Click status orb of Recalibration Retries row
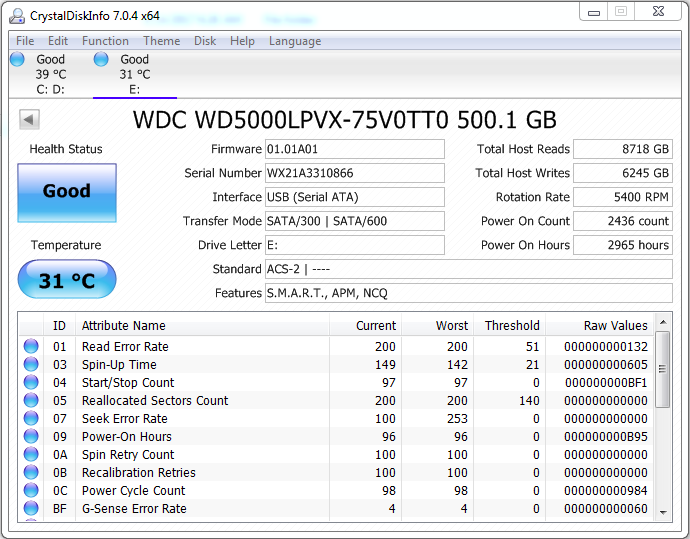 31,473
